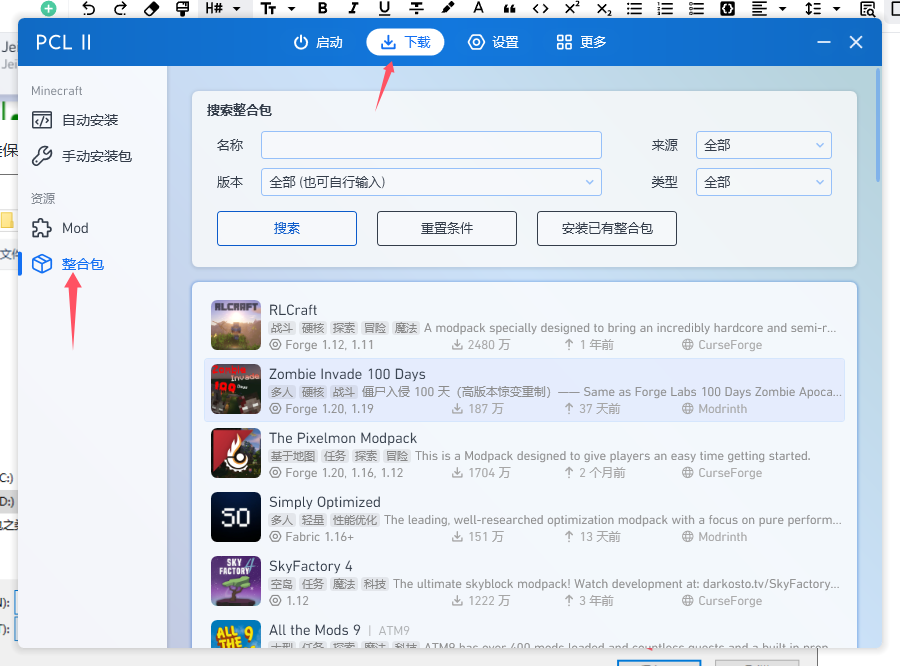Open the RLCraft modpack thumbnail
Screen dimensions: 900x666
pyautogui.click(x=236, y=325)
